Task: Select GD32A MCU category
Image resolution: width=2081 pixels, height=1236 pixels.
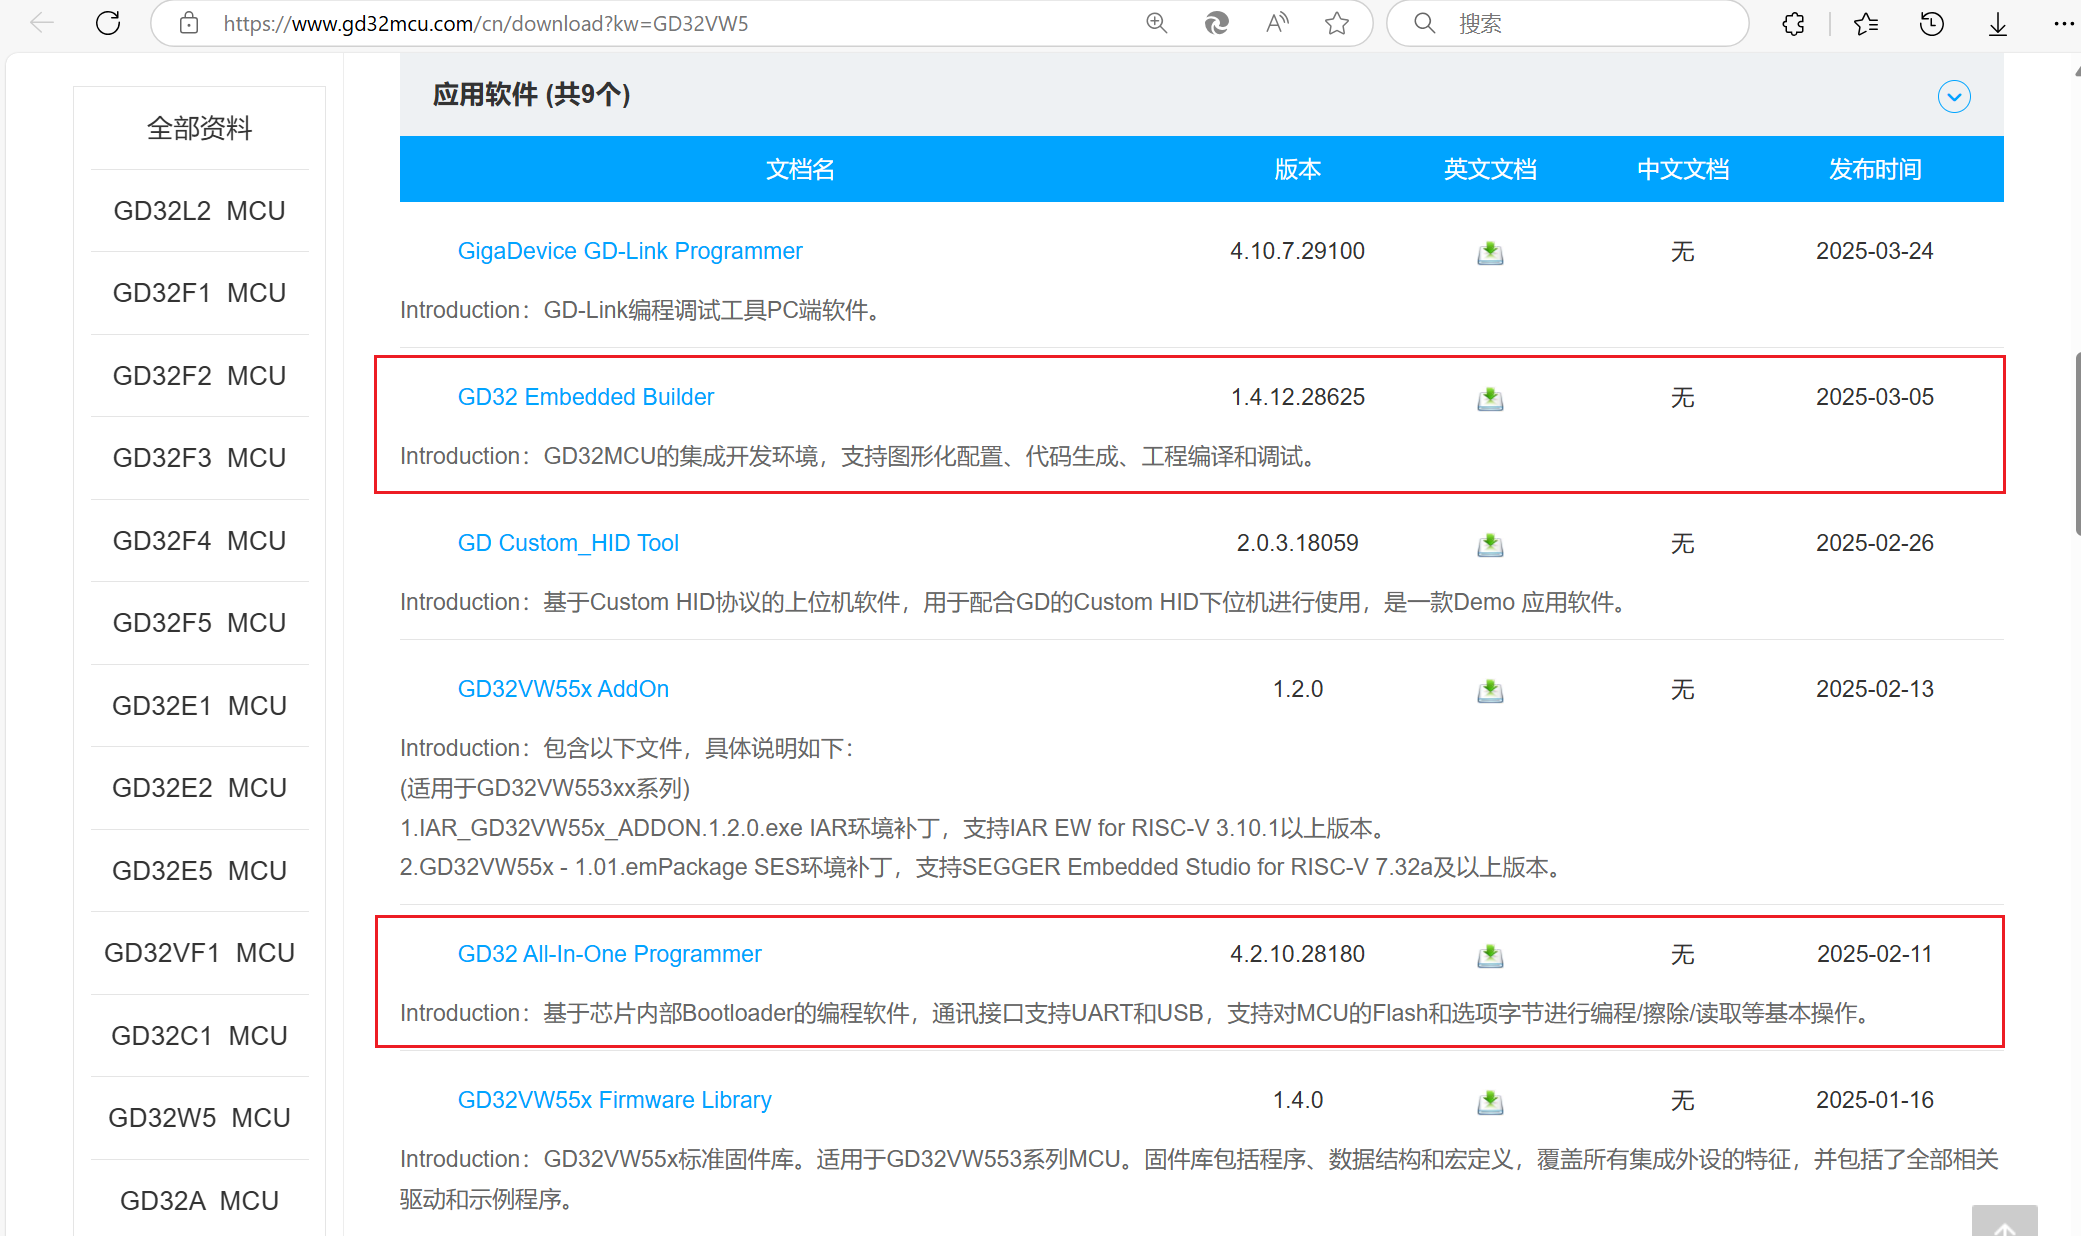Action: [x=200, y=1201]
